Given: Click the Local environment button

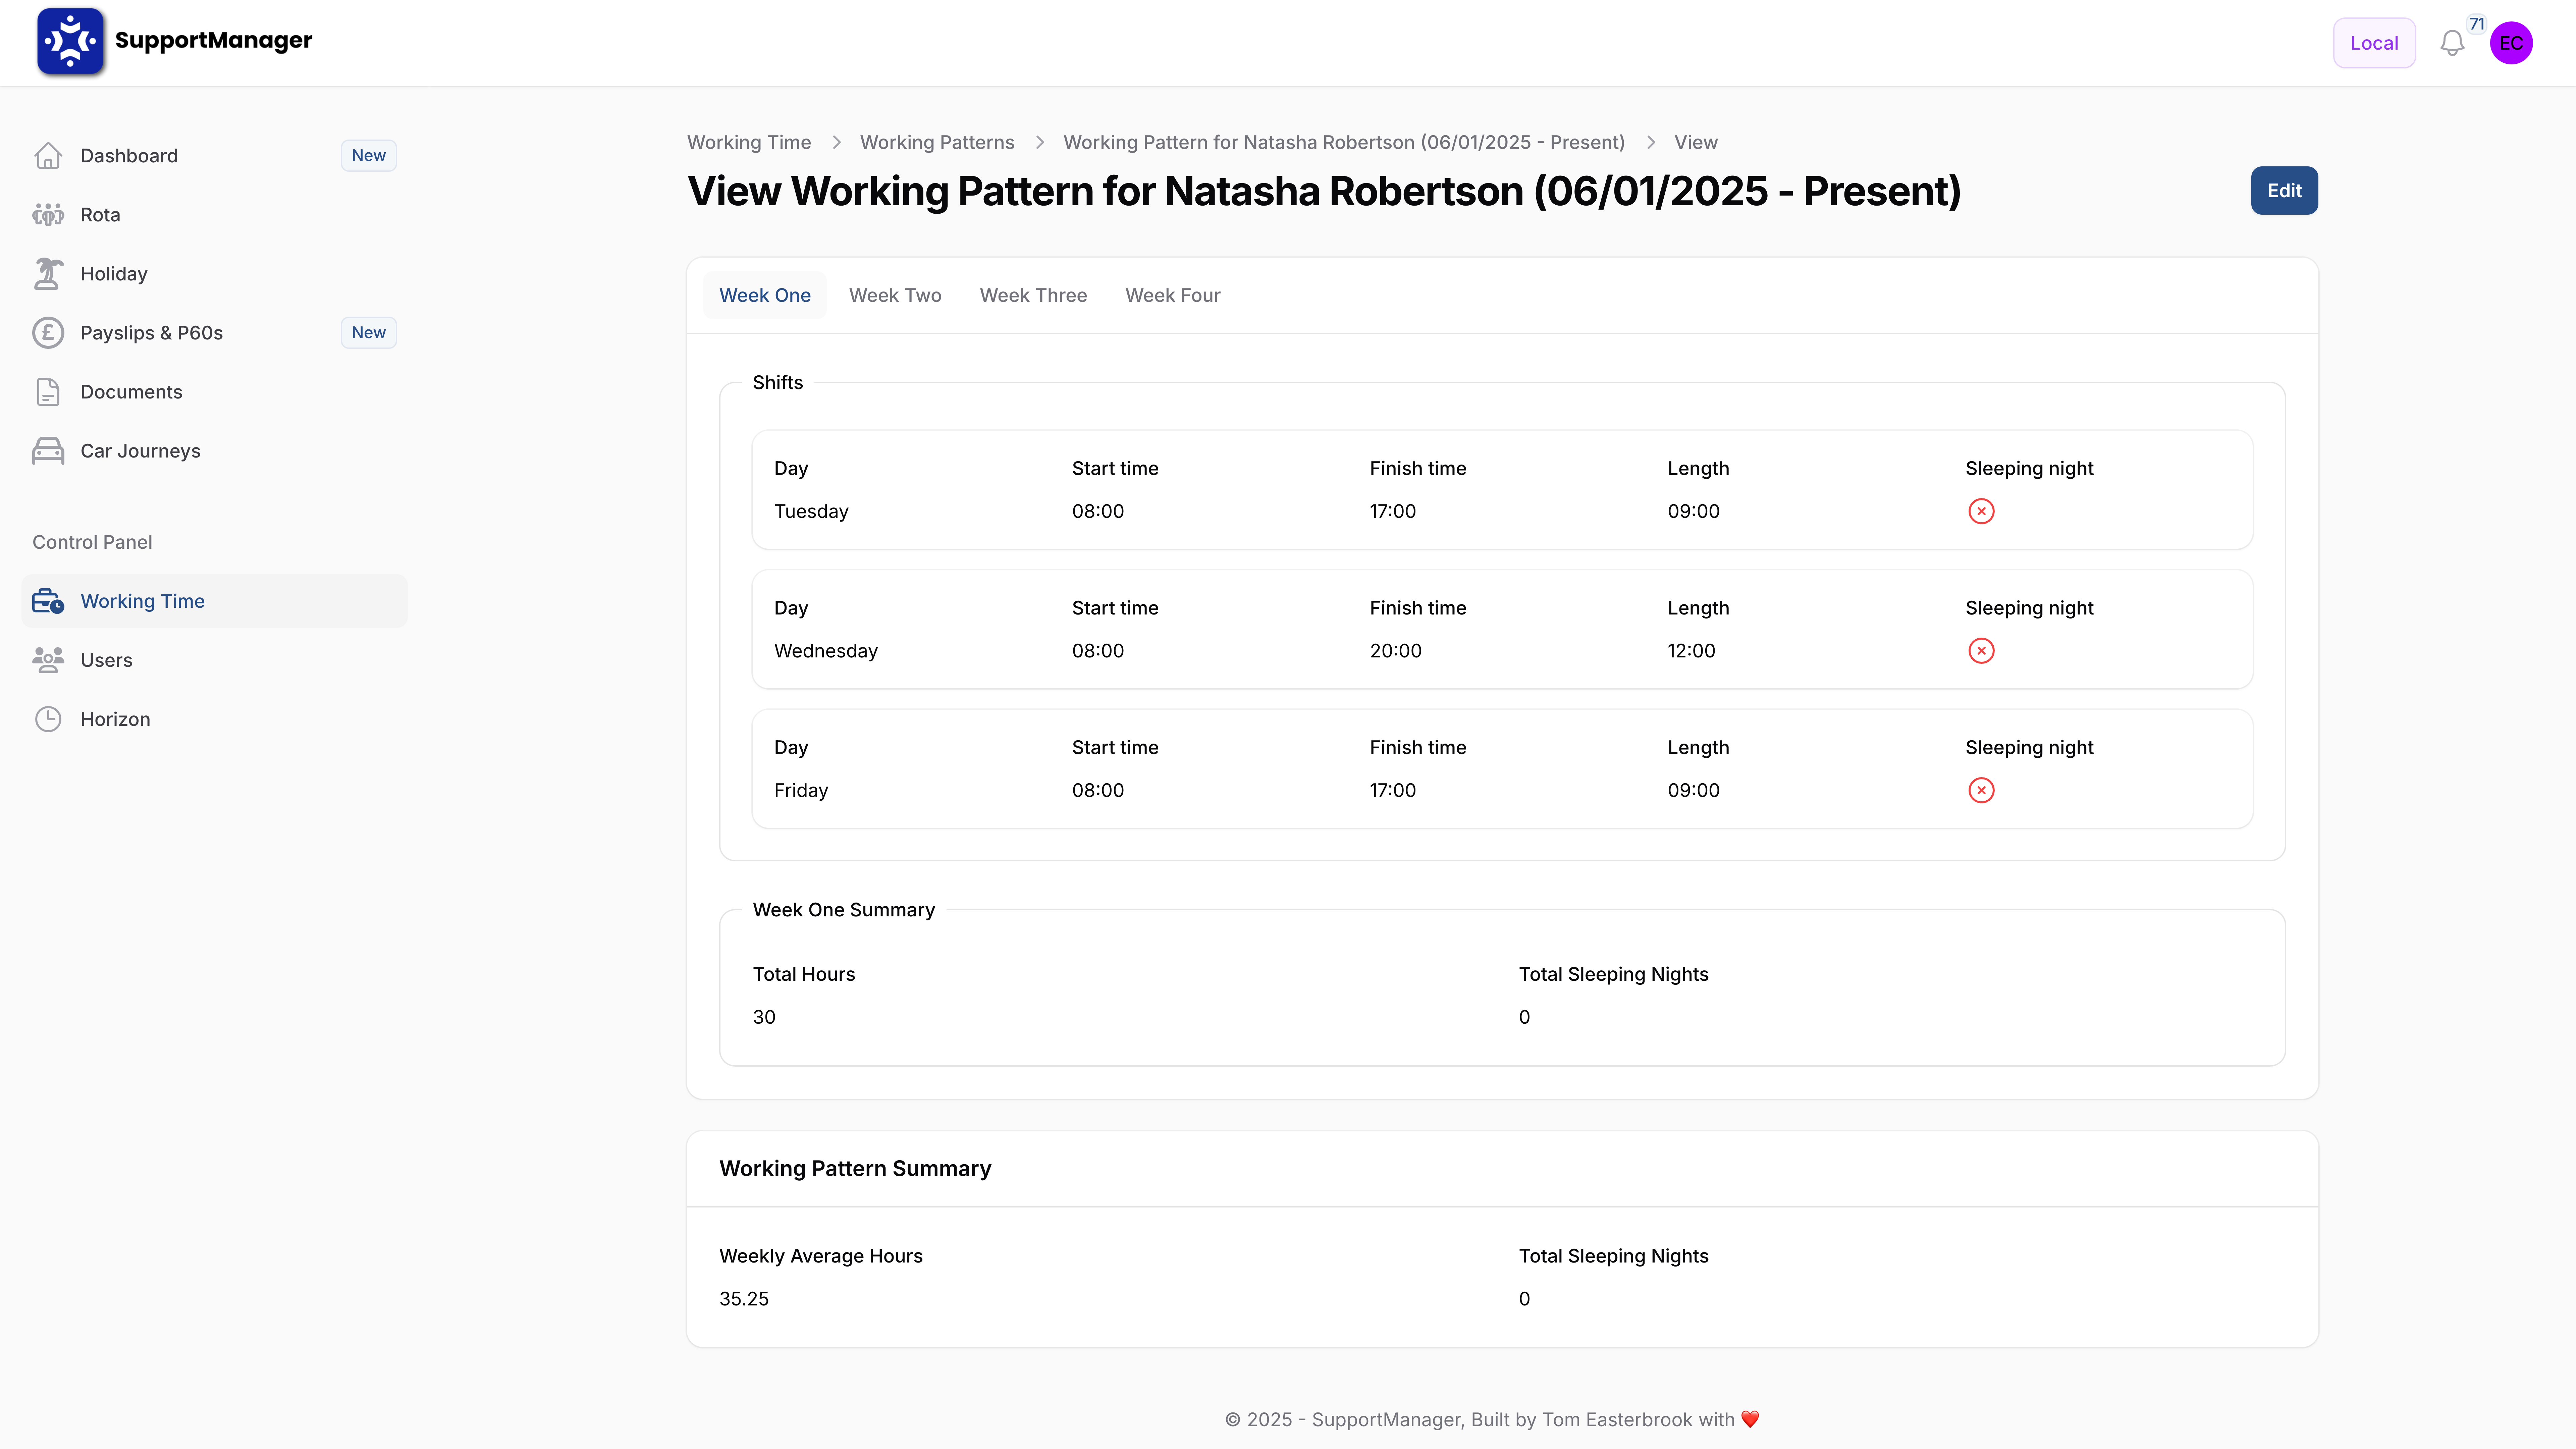Looking at the screenshot, I should click(2374, 43).
